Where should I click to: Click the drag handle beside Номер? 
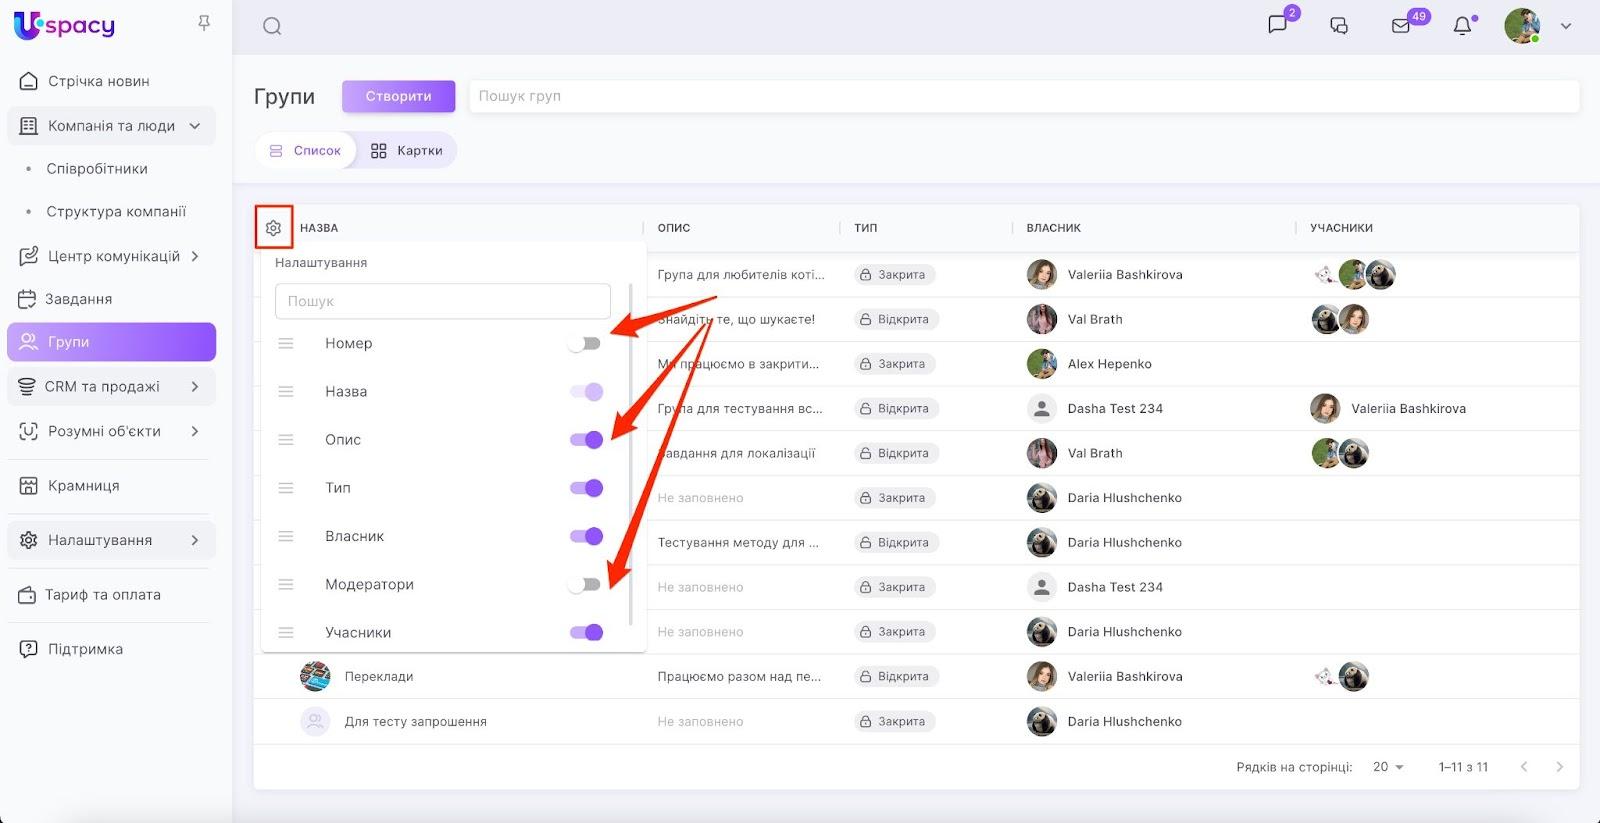286,343
